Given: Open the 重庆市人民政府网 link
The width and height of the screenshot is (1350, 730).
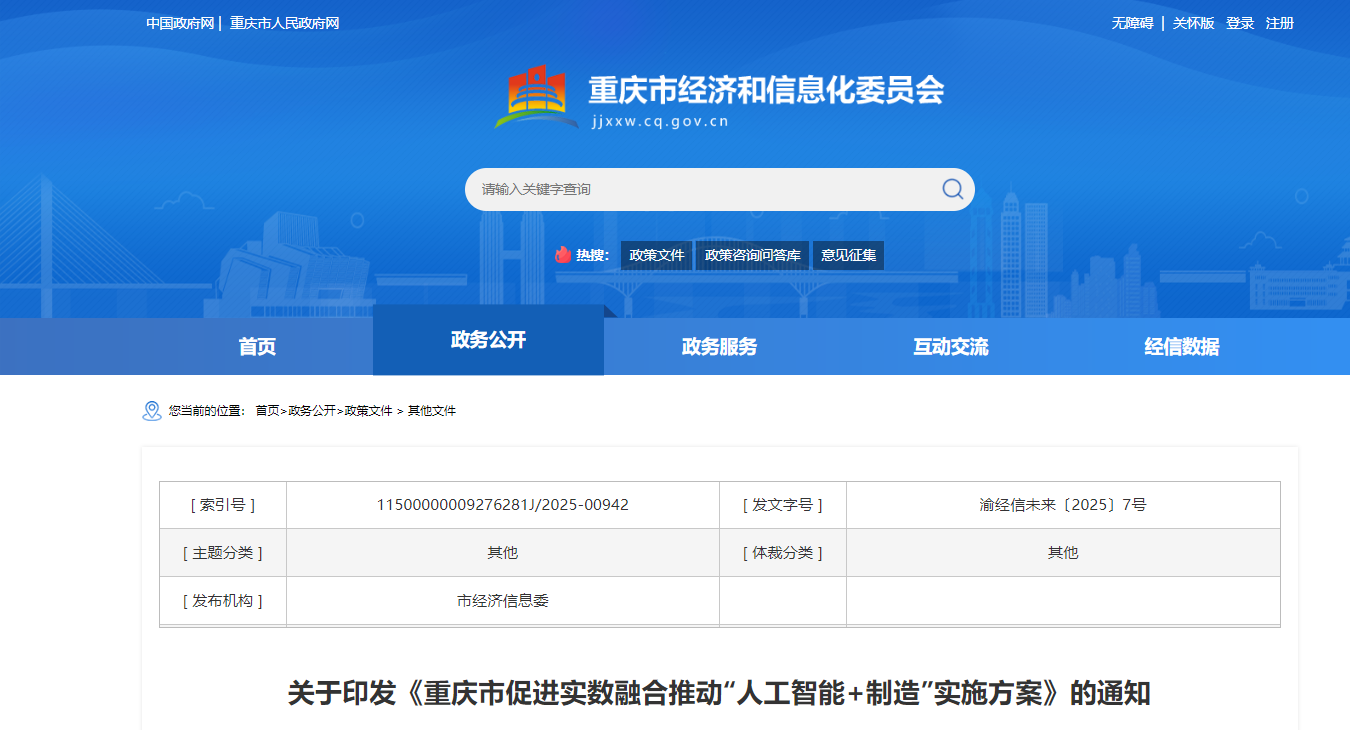Looking at the screenshot, I should coord(285,23).
